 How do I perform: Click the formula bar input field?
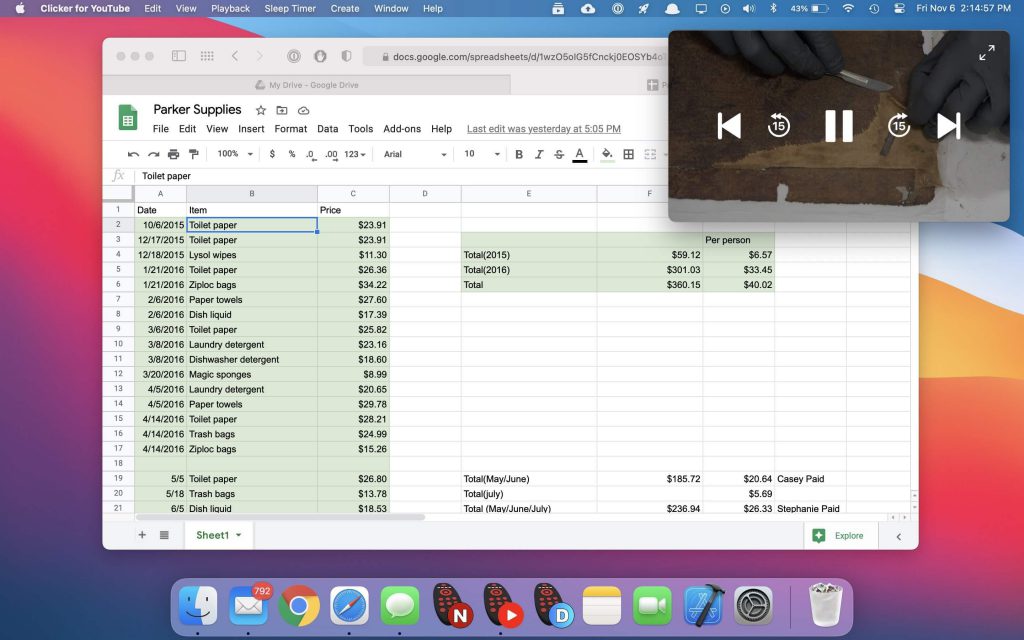[300, 176]
